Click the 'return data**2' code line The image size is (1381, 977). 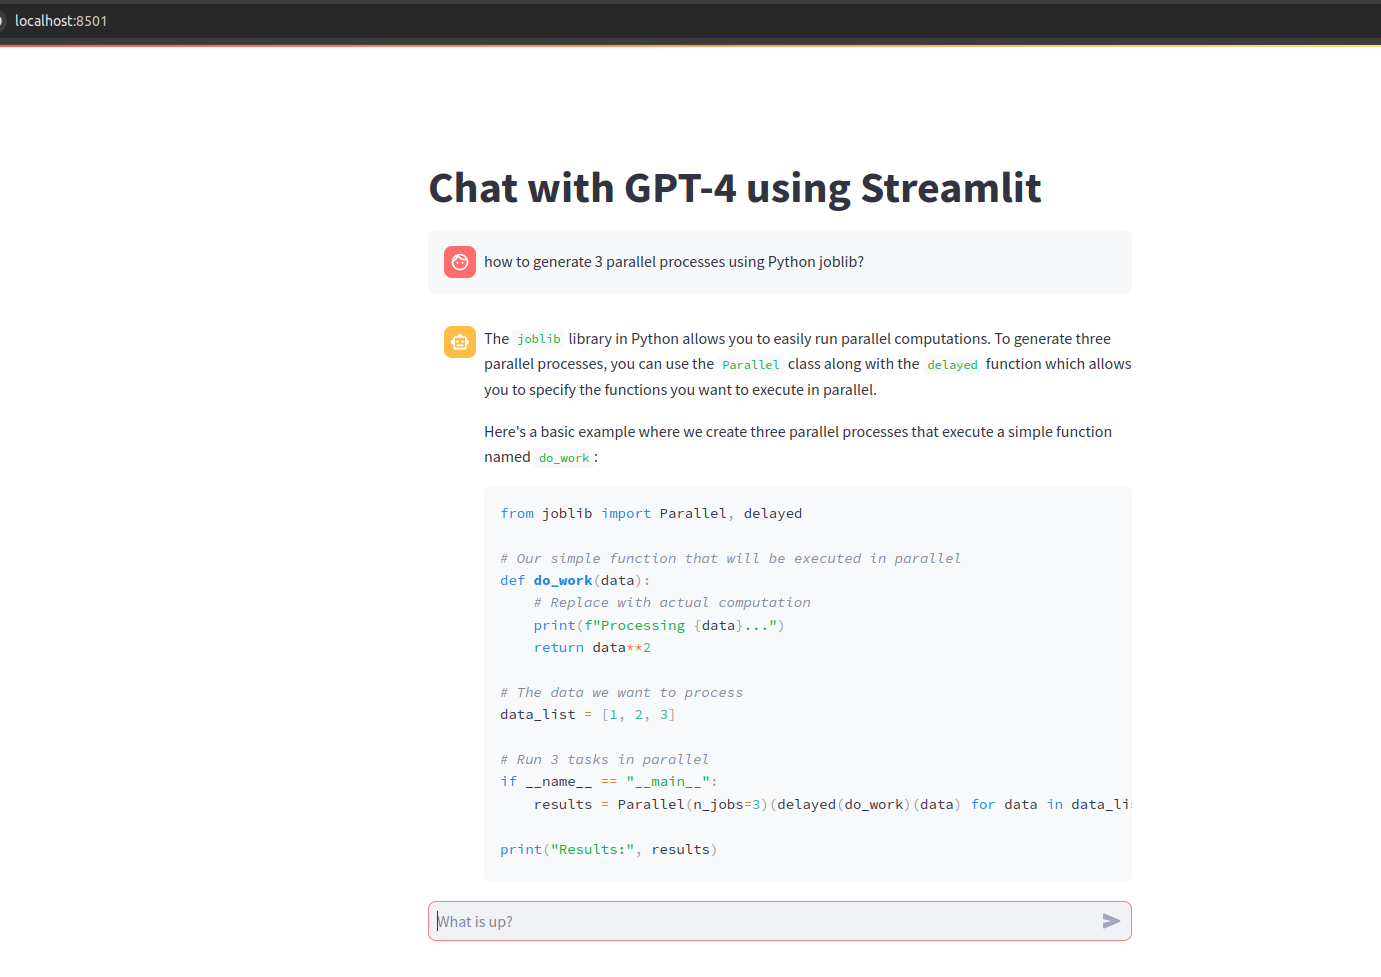click(x=592, y=648)
